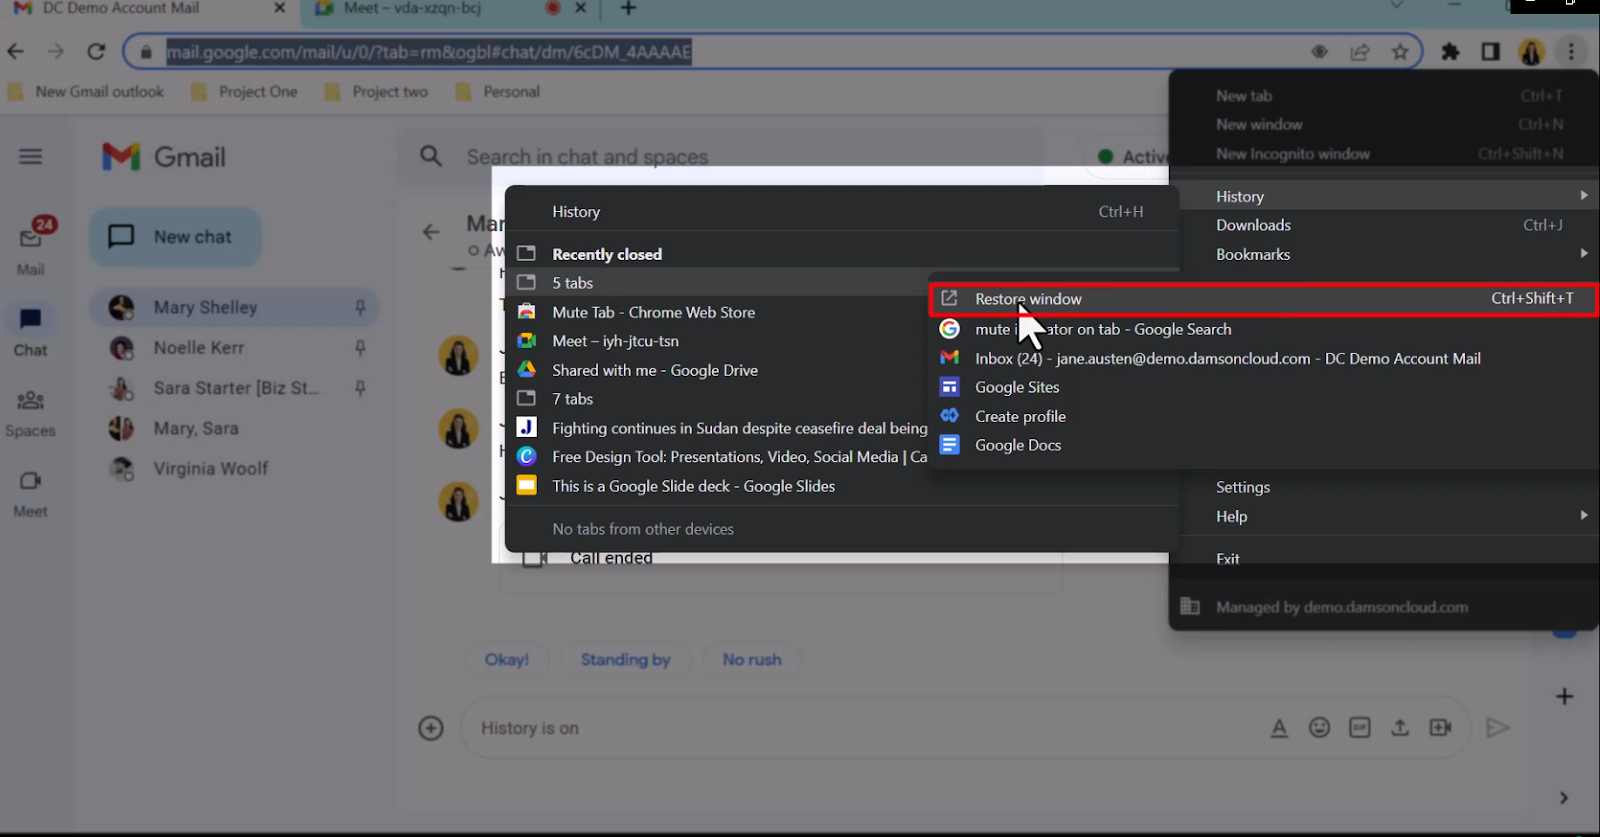
Task: Open the 7 tabs recently closed group
Action: (x=718, y=399)
